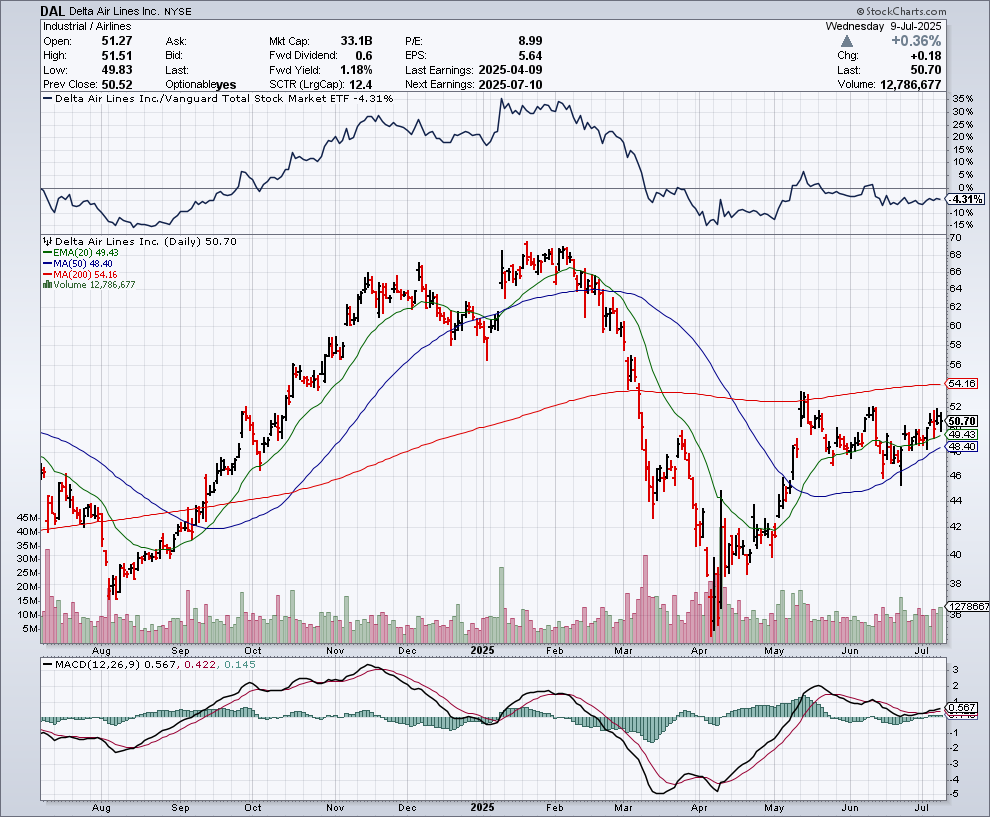Click the P/E value 8.99
The width and height of the screenshot is (990, 817).
528,41
